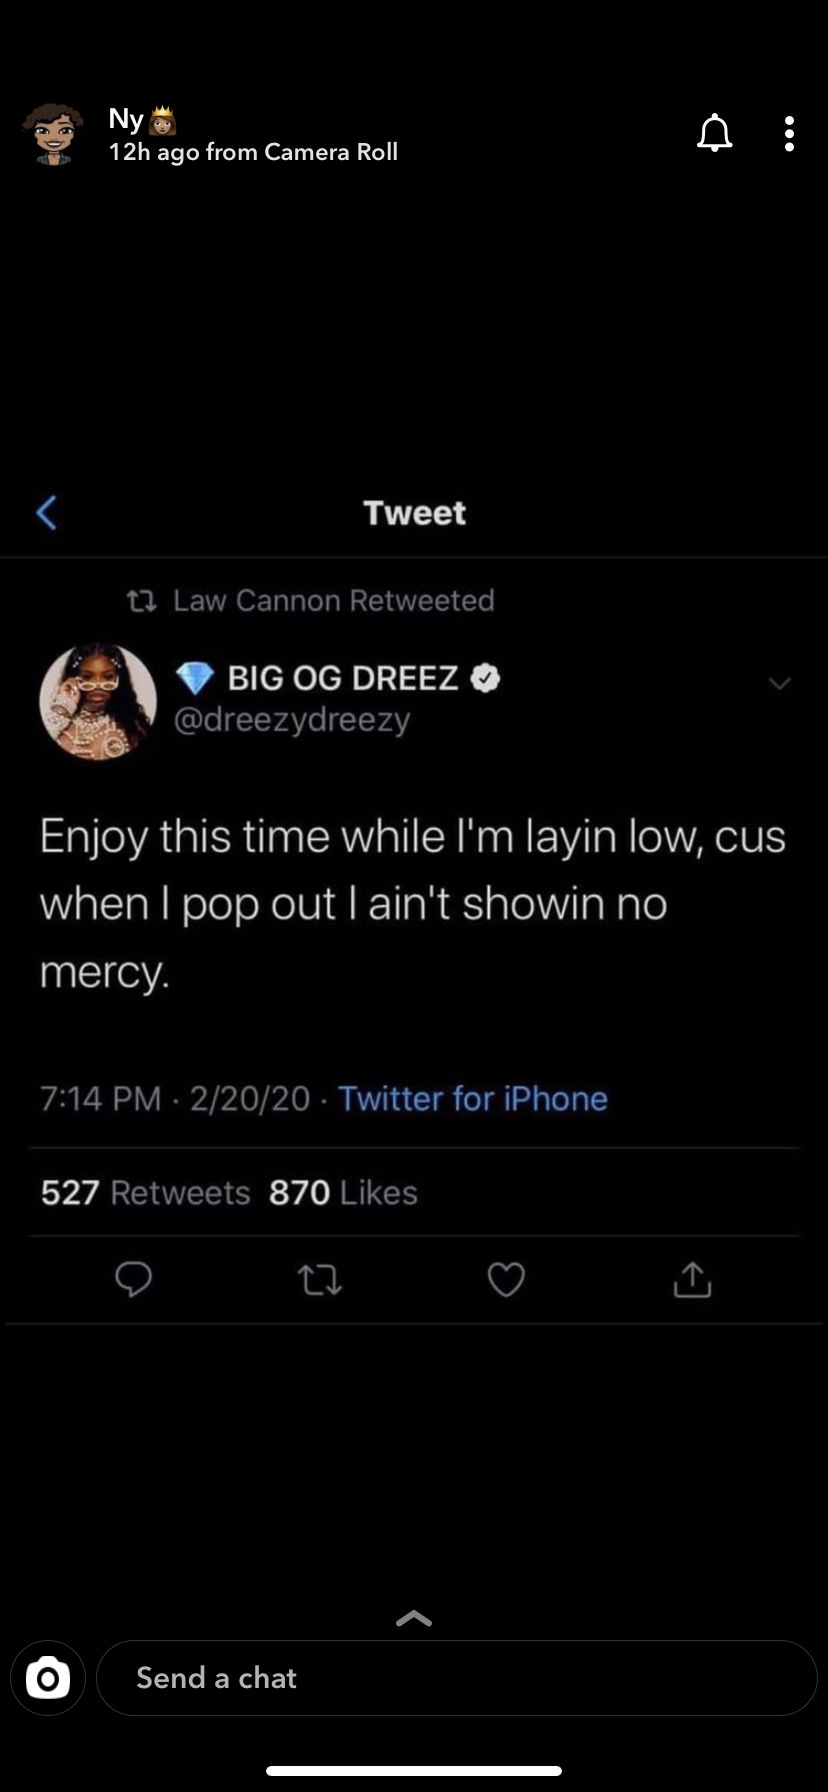This screenshot has width=828, height=1792.
Task: Tap the Ny story username
Action: point(126,120)
